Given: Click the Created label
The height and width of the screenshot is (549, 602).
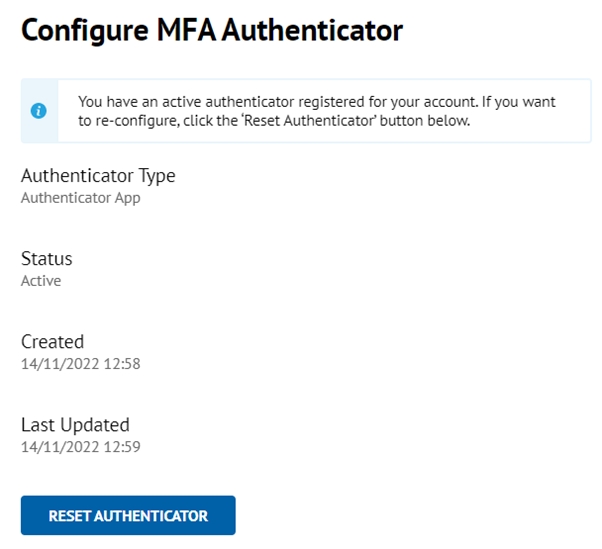Looking at the screenshot, I should click(x=52, y=342).
